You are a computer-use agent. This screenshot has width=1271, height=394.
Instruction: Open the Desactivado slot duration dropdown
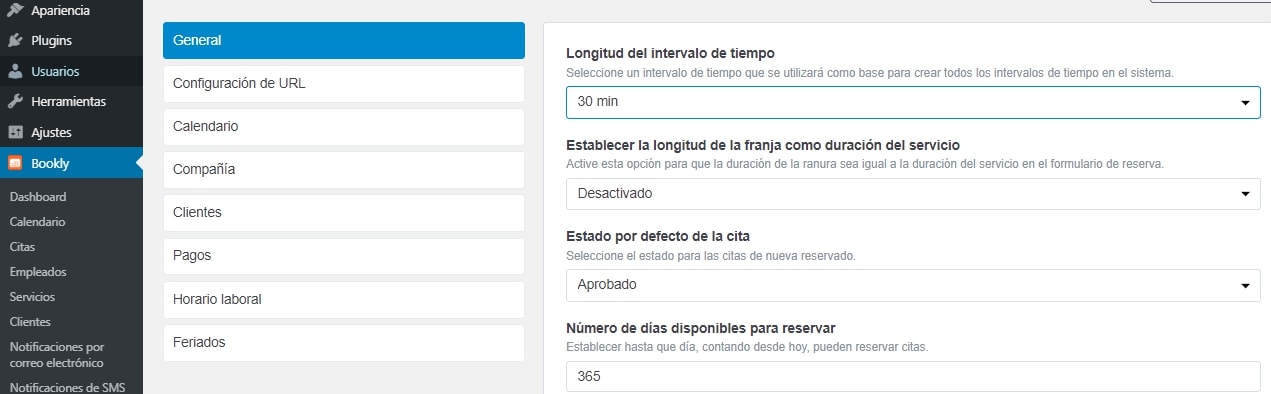pyautogui.click(x=913, y=194)
